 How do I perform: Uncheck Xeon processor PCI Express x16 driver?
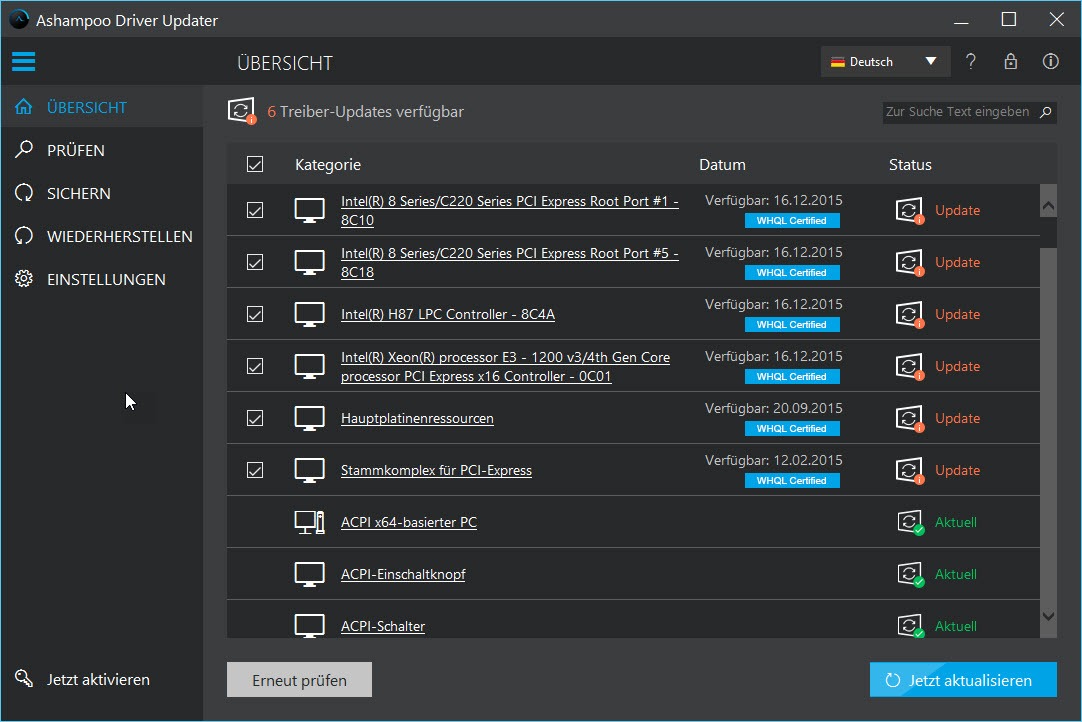click(x=255, y=366)
